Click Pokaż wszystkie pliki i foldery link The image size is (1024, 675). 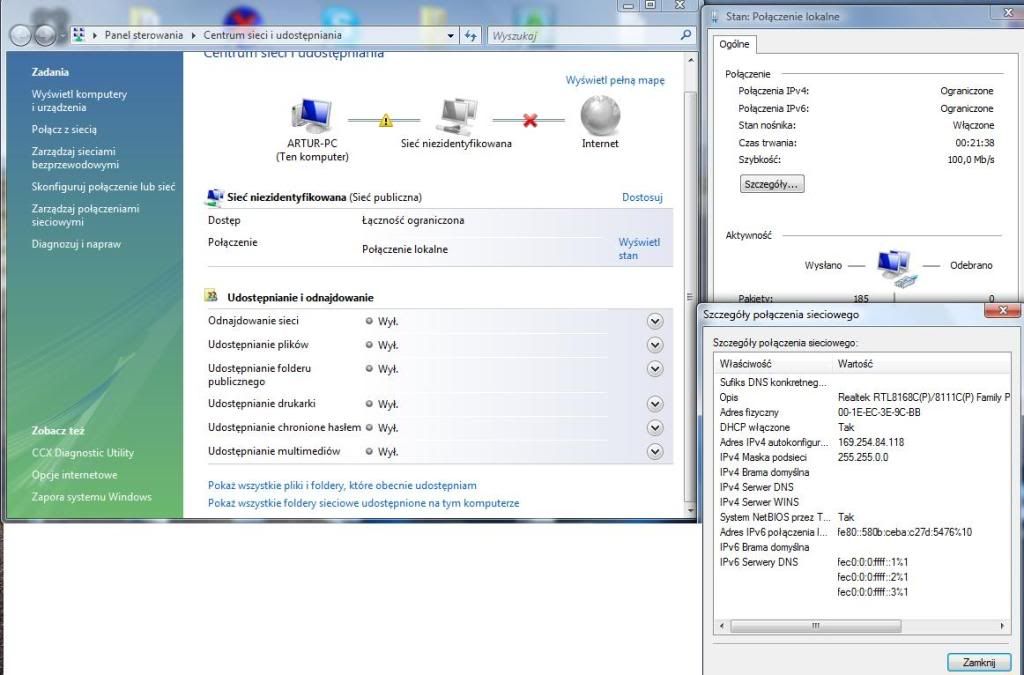(342, 486)
